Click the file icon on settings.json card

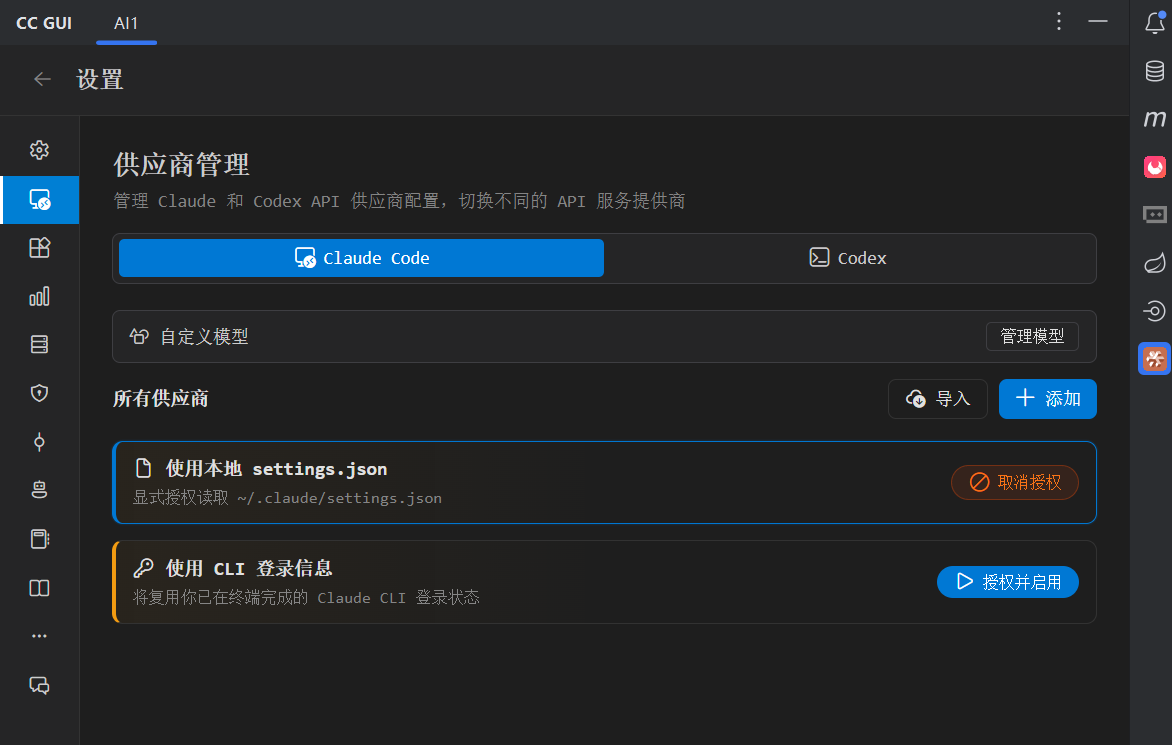[x=144, y=469]
